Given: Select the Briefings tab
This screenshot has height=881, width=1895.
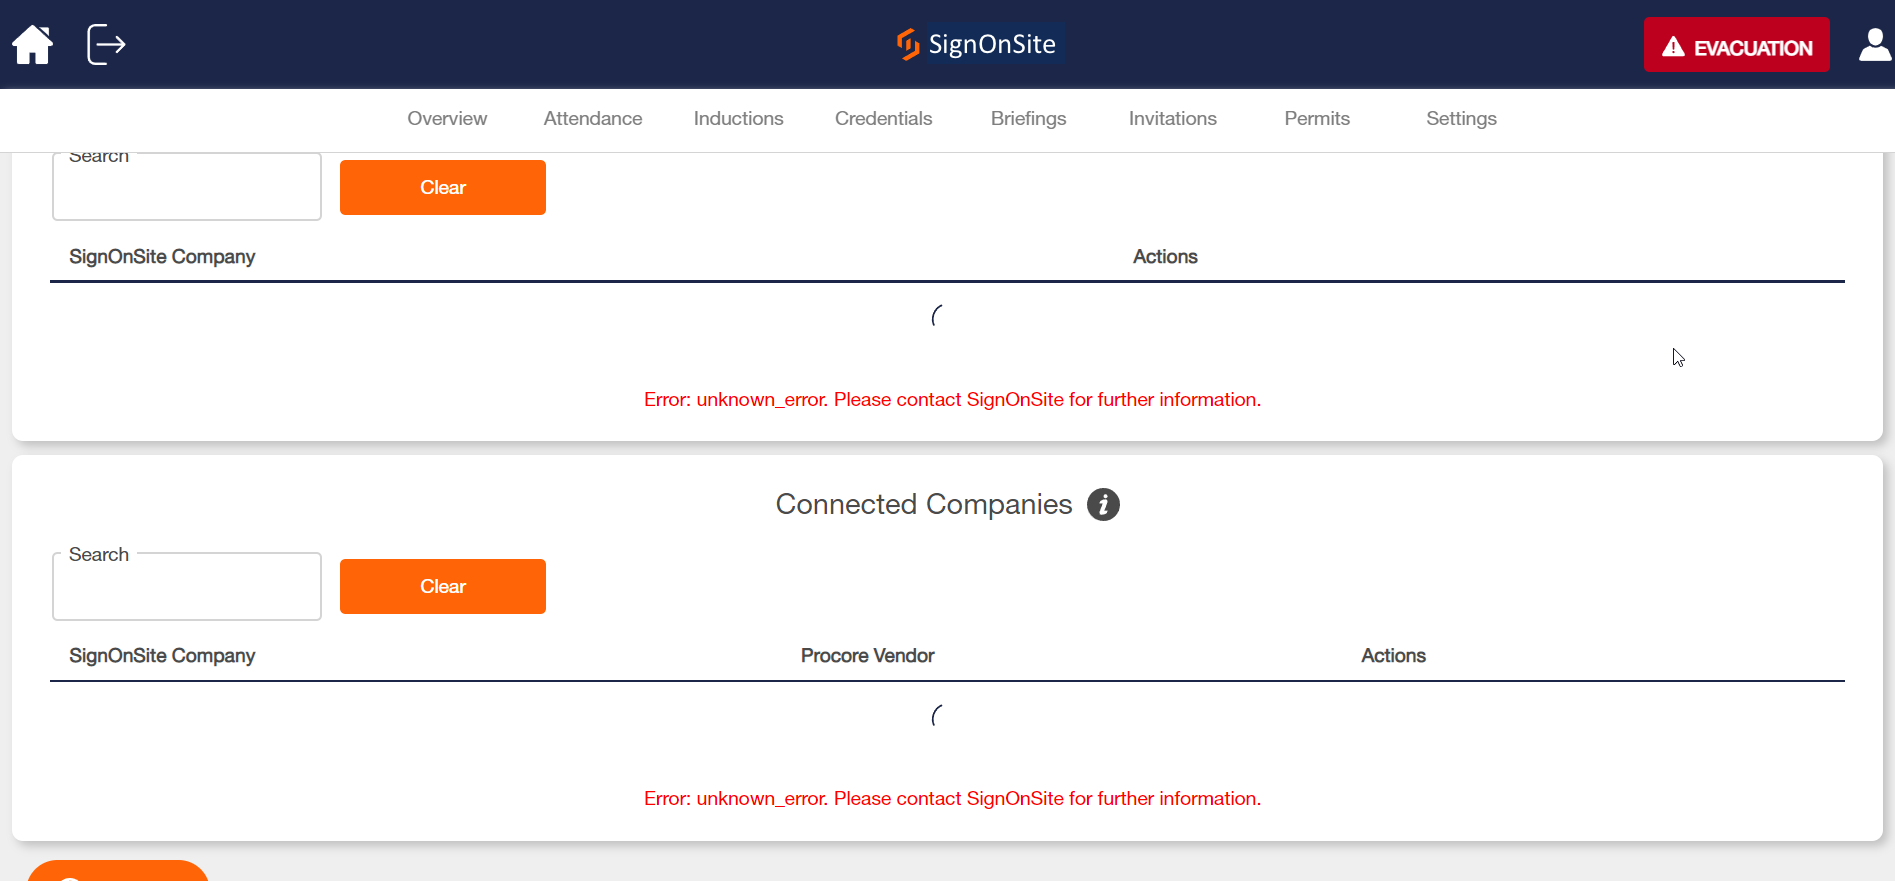Looking at the screenshot, I should pyautogui.click(x=1028, y=118).
